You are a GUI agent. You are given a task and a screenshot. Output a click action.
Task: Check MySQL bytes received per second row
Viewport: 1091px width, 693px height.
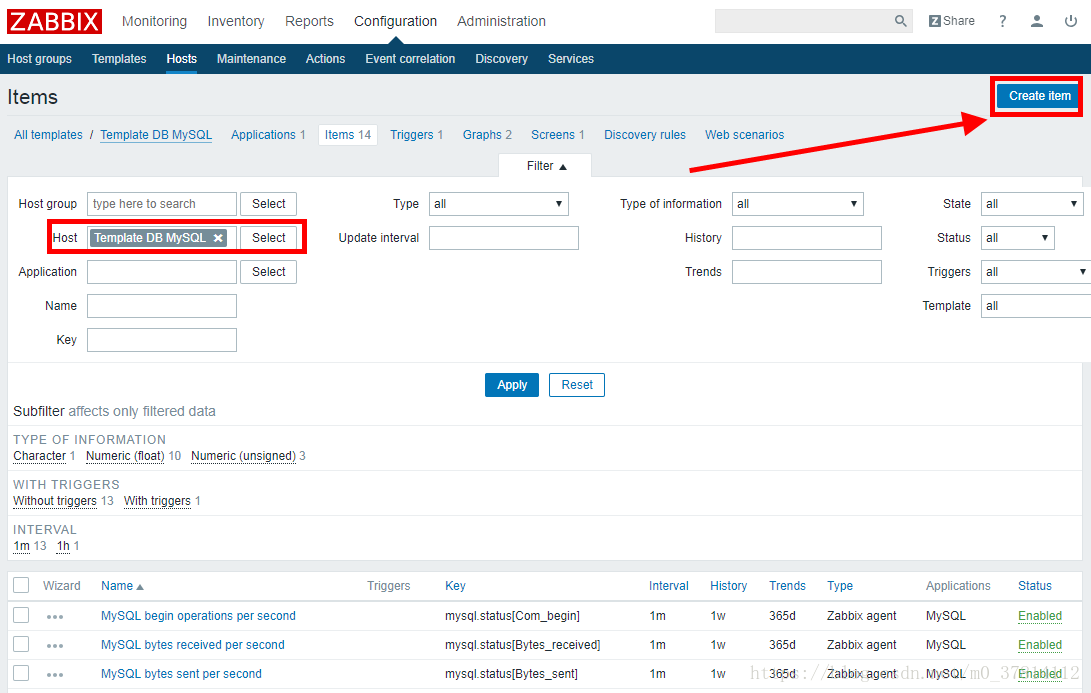tap(22, 644)
